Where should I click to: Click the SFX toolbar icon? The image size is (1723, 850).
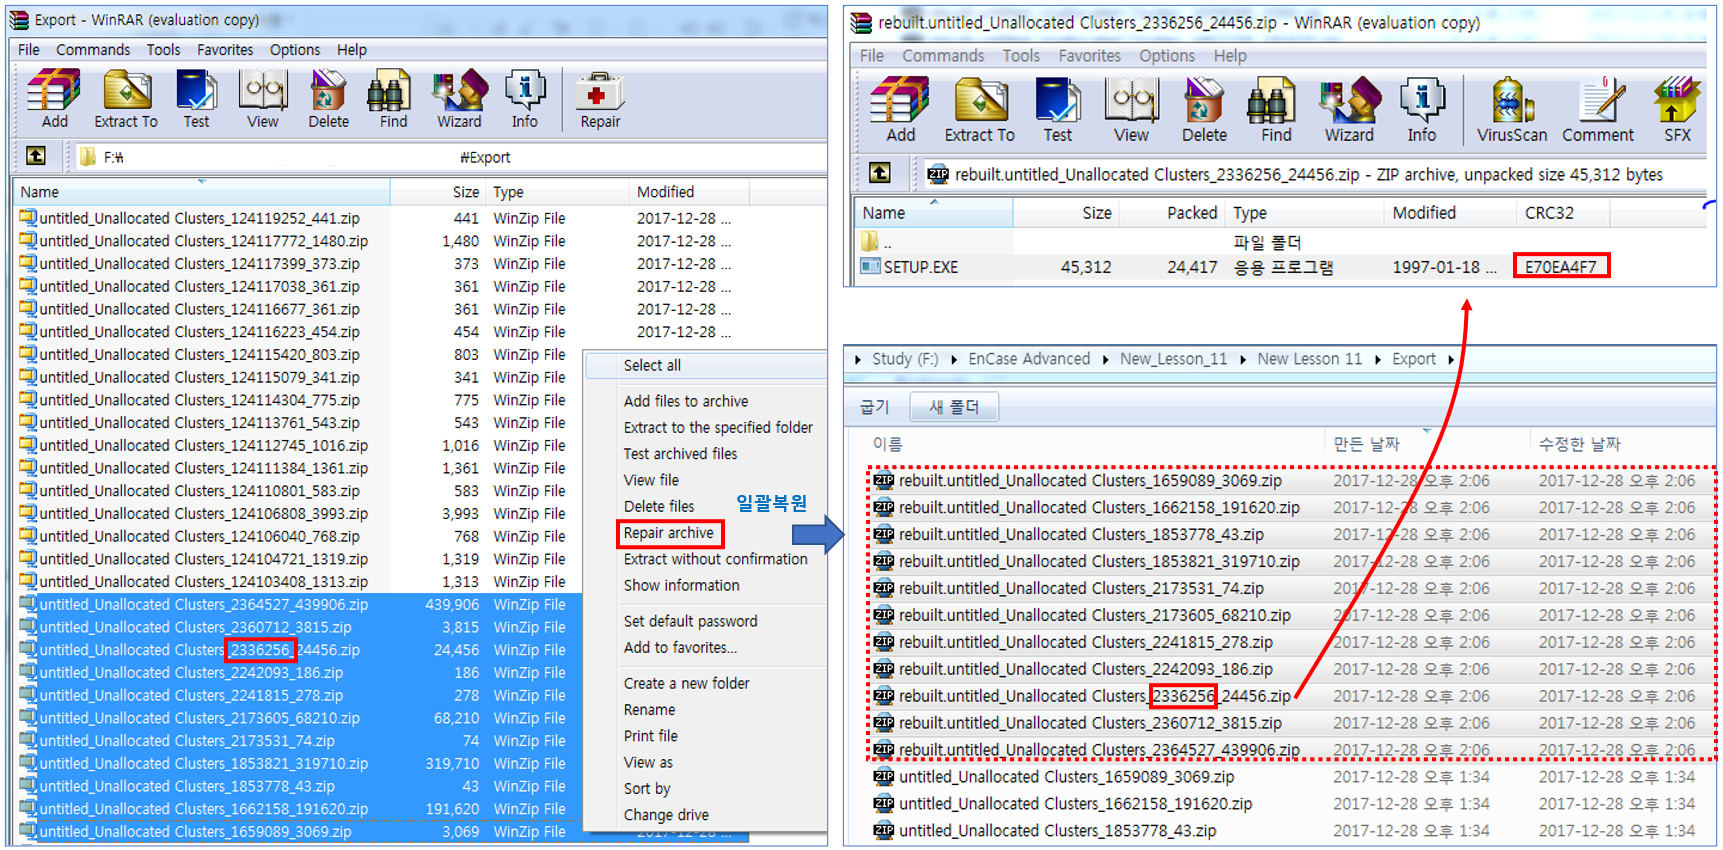pos(1677,110)
